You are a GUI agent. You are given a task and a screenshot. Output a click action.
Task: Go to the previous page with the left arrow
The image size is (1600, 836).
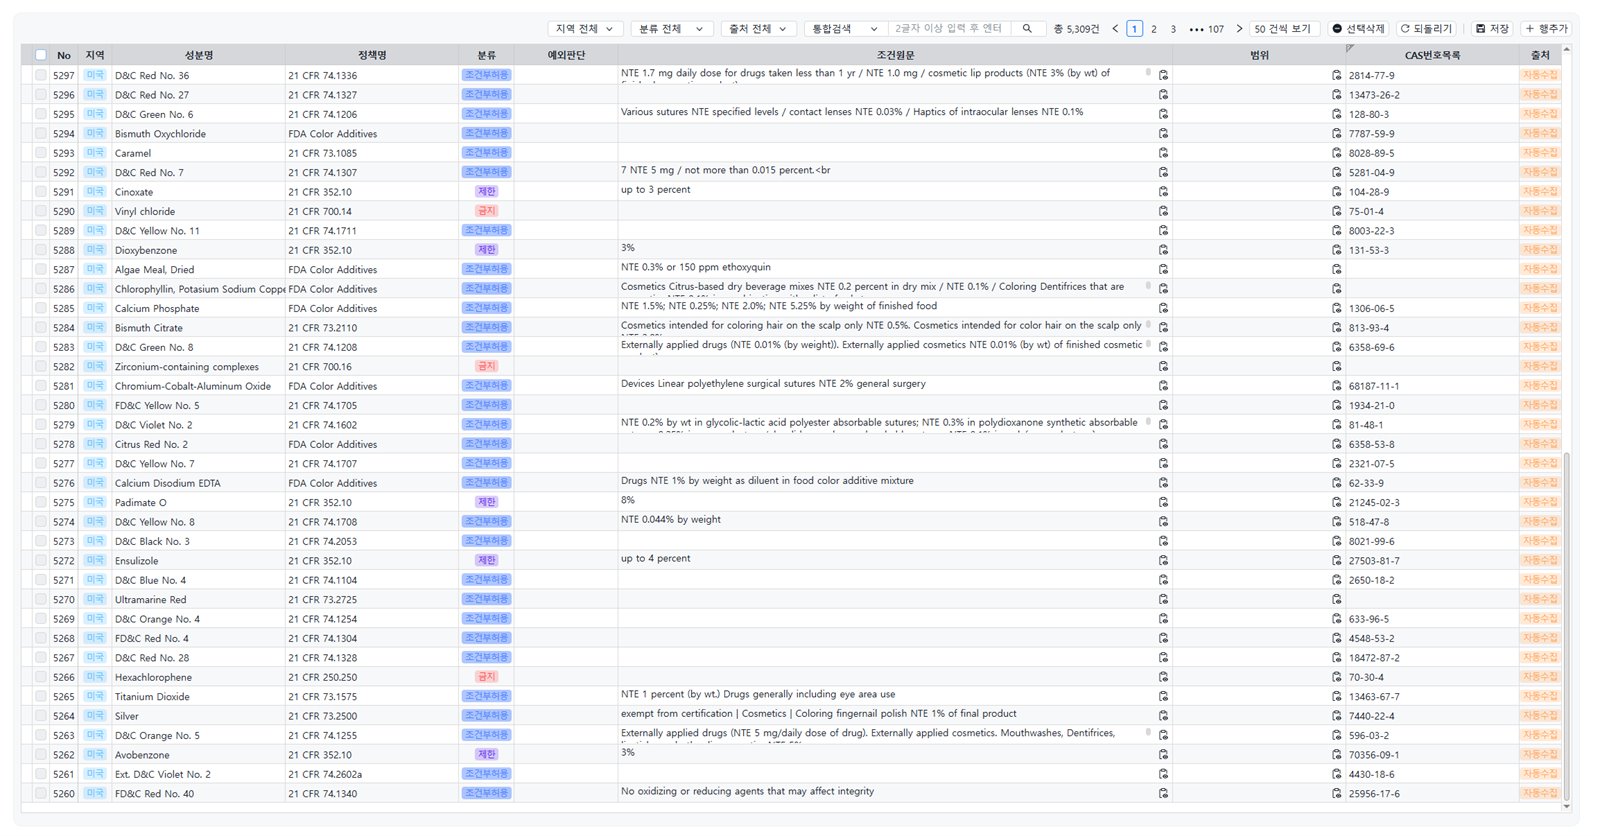[x=1115, y=29]
